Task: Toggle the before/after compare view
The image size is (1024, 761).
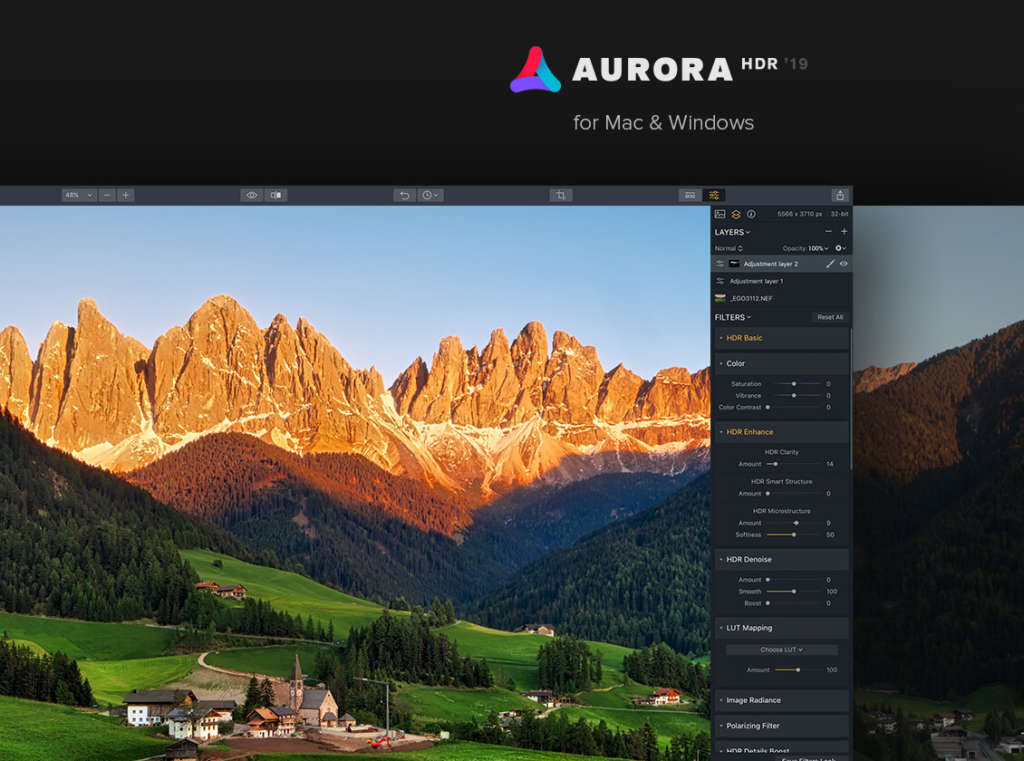Action: click(x=276, y=195)
